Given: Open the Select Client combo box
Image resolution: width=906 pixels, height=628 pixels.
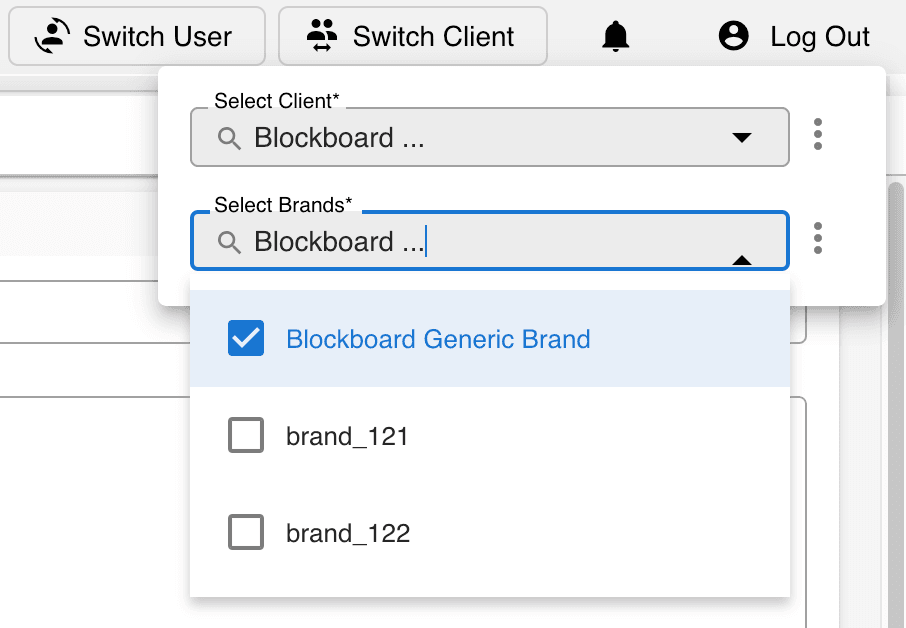Looking at the screenshot, I should pos(490,137).
